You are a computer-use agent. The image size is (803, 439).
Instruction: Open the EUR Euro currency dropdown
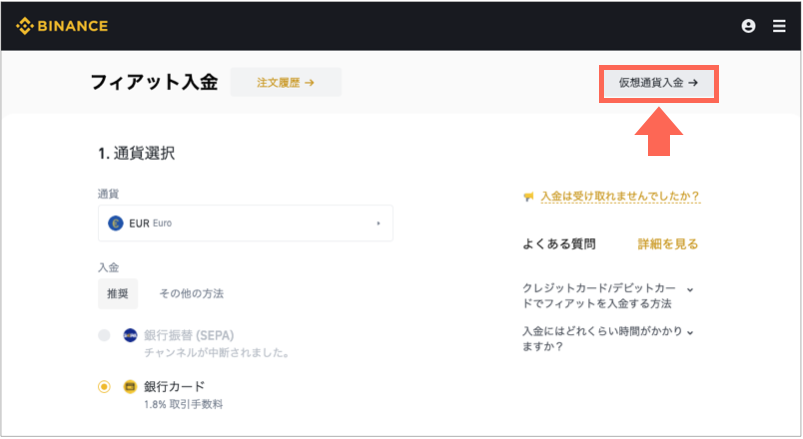click(245, 223)
